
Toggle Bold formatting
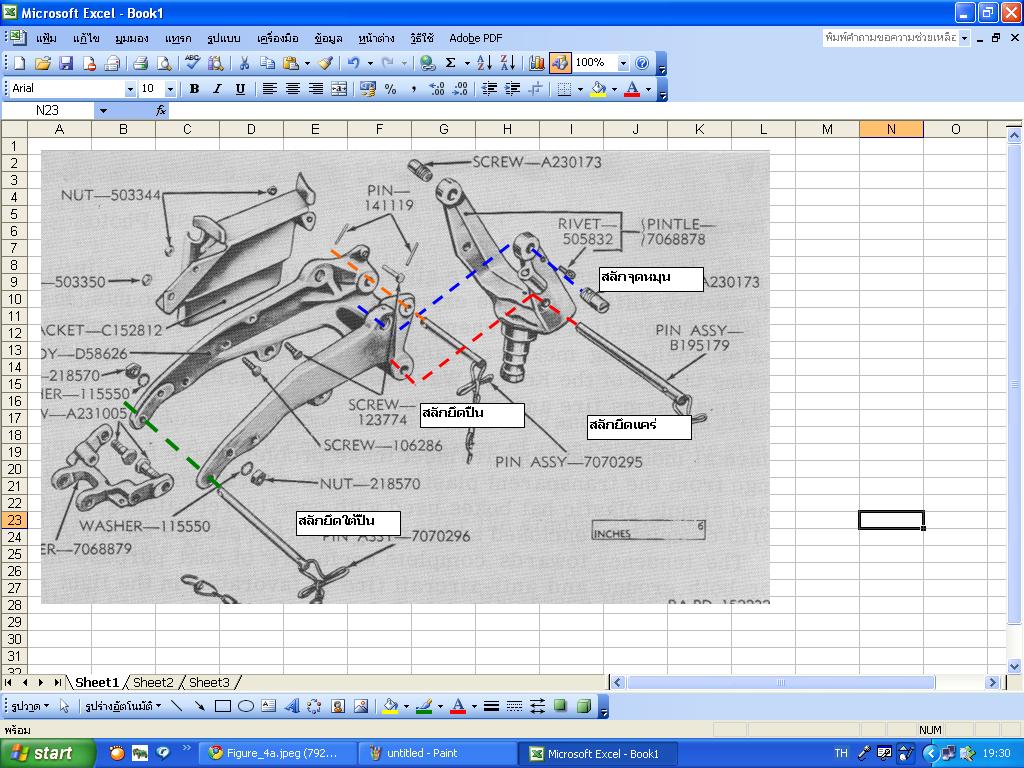(194, 89)
